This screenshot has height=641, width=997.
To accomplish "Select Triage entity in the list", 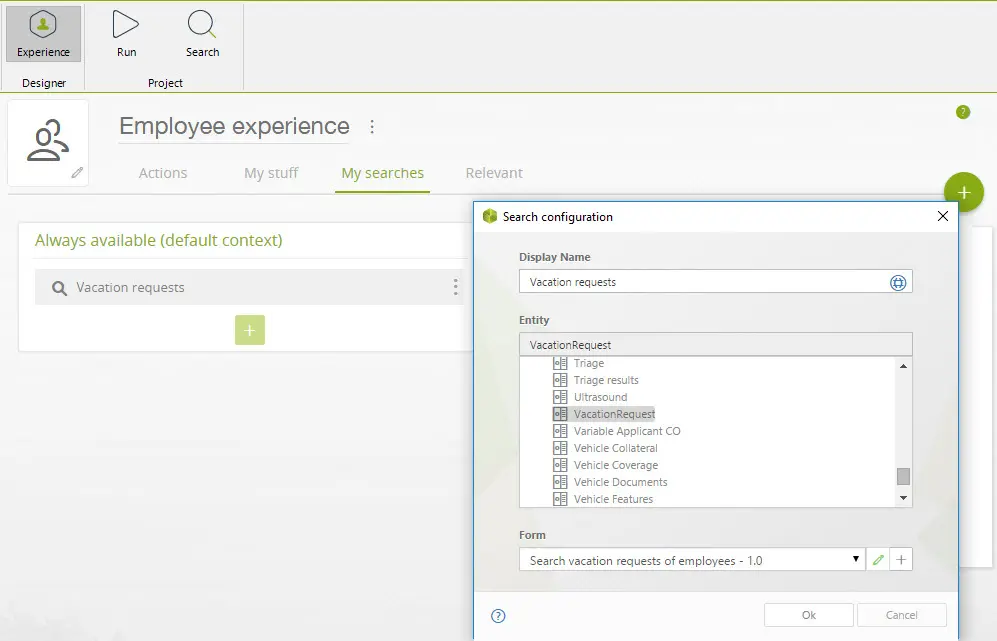I will (x=589, y=363).
